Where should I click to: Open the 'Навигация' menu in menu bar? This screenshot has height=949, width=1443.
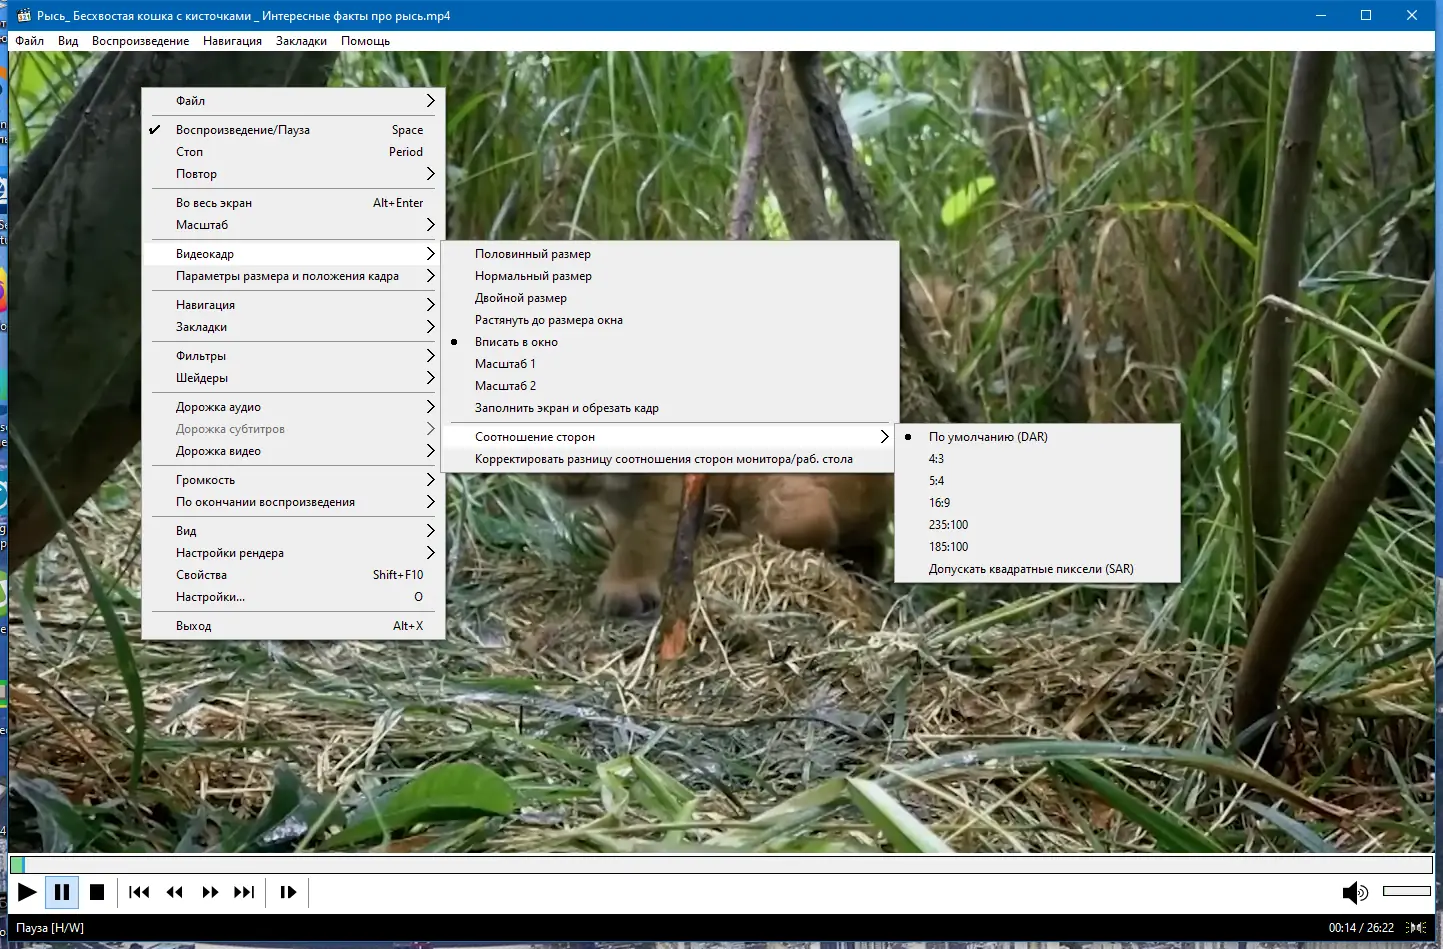tap(231, 41)
